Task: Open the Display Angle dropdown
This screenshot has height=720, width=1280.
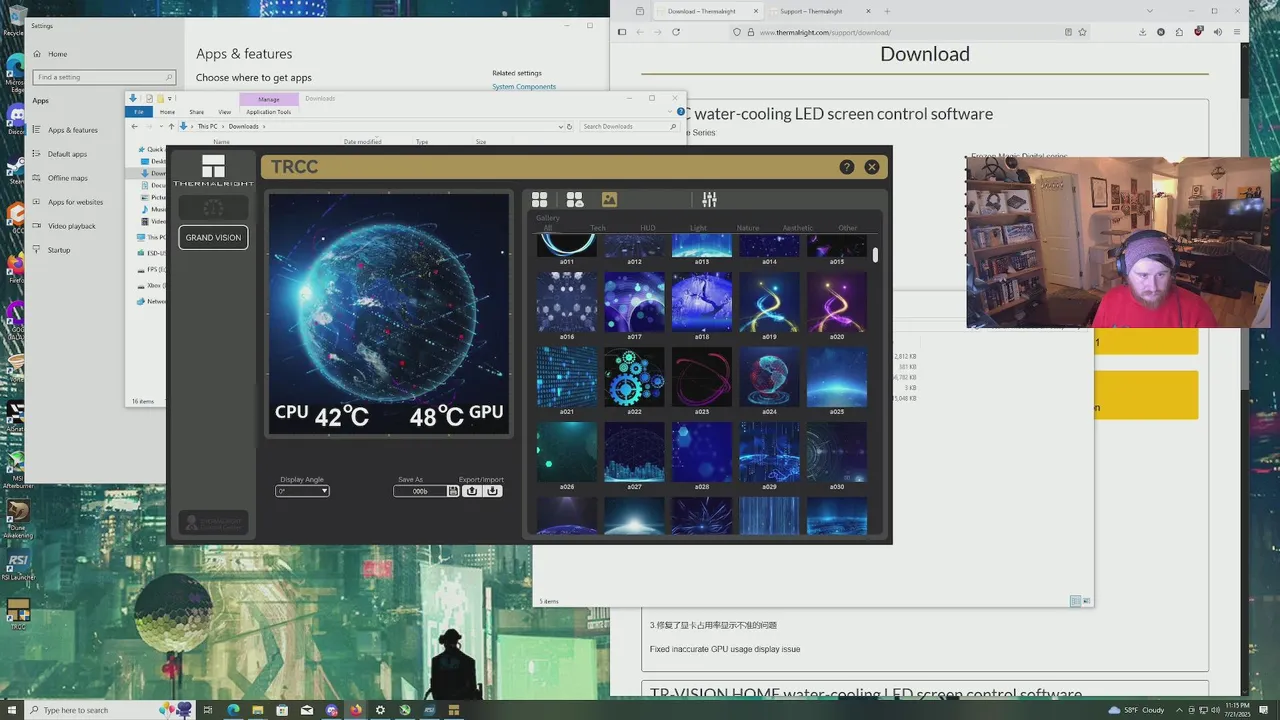Action: coord(302,491)
